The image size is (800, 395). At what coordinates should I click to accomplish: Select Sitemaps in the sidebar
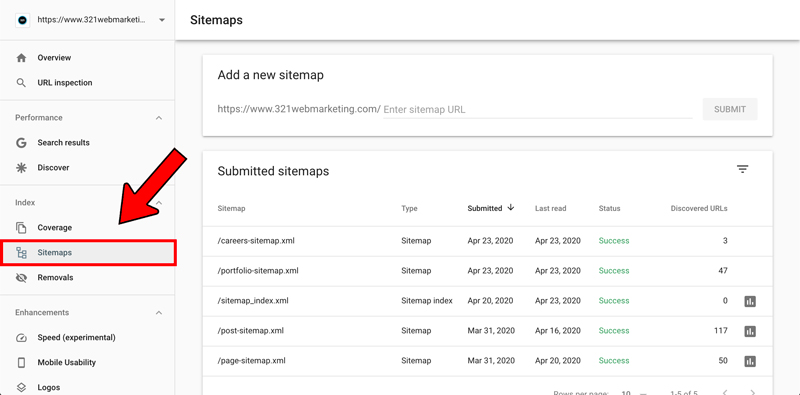89,253
